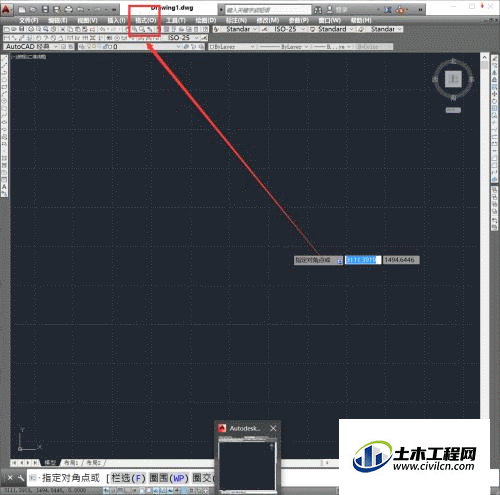Close the command line with X button
This screenshot has width=500, height=495.
coord(10,478)
